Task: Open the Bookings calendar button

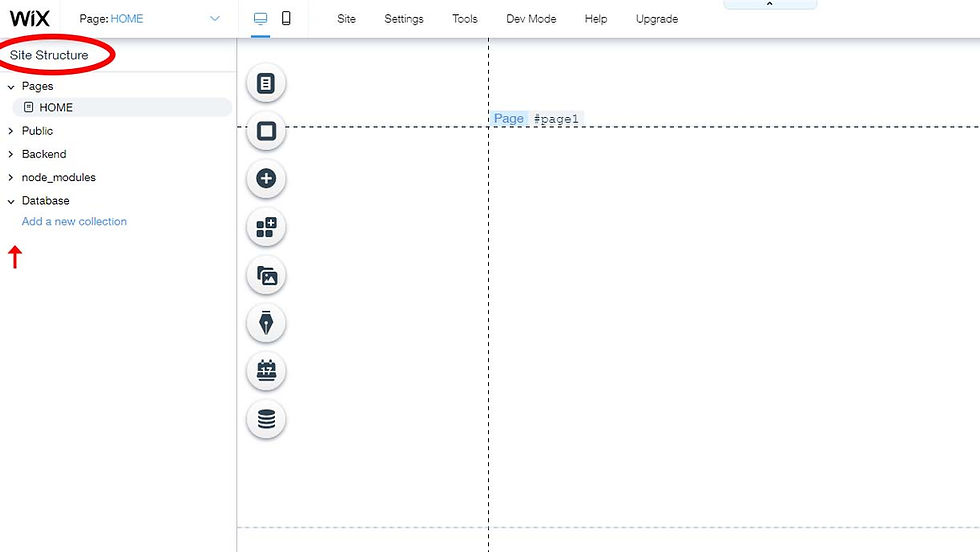Action: tap(266, 371)
